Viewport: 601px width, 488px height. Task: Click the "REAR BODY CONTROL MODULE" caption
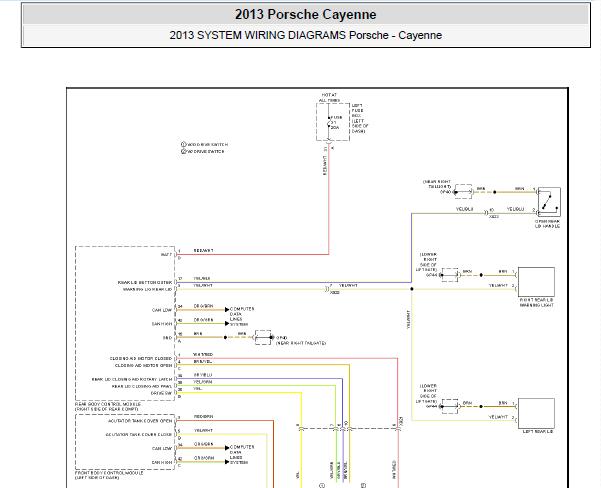[x=108, y=407]
